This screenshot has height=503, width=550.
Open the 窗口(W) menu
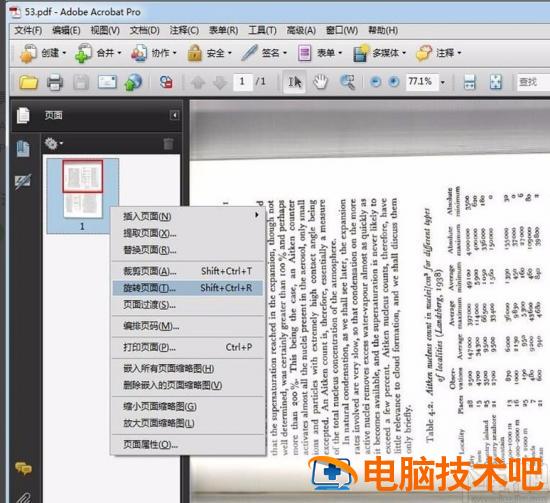tap(342, 31)
